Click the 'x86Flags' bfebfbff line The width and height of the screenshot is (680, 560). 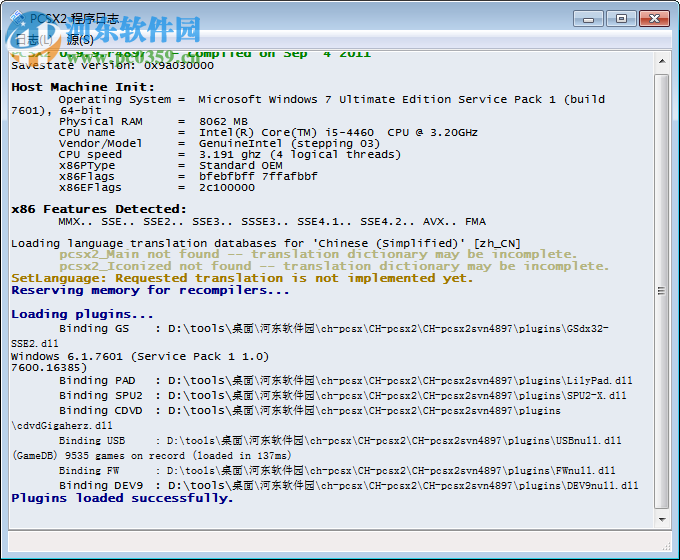pyautogui.click(x=188, y=177)
